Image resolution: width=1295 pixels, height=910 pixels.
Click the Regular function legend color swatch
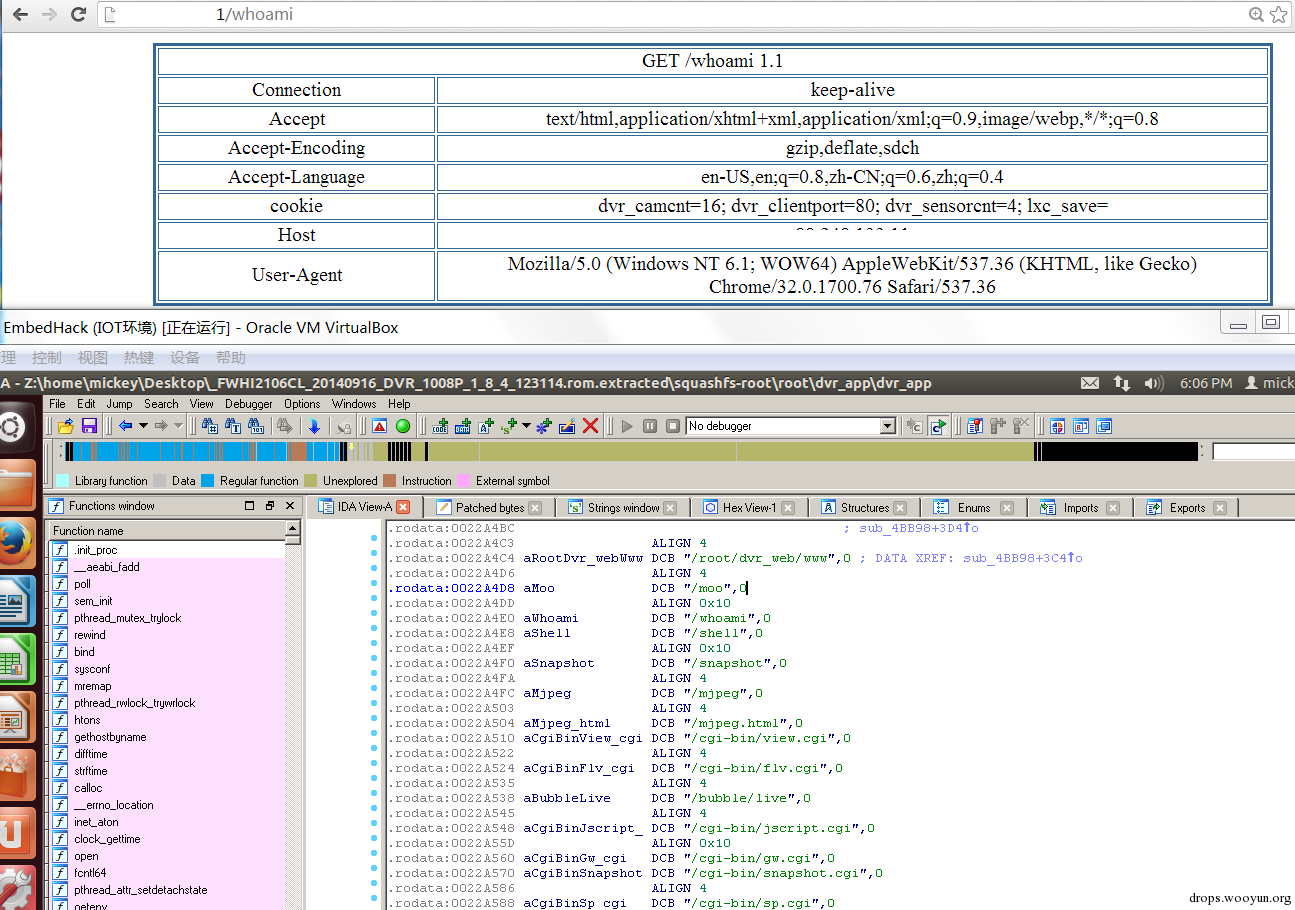[x=208, y=481]
